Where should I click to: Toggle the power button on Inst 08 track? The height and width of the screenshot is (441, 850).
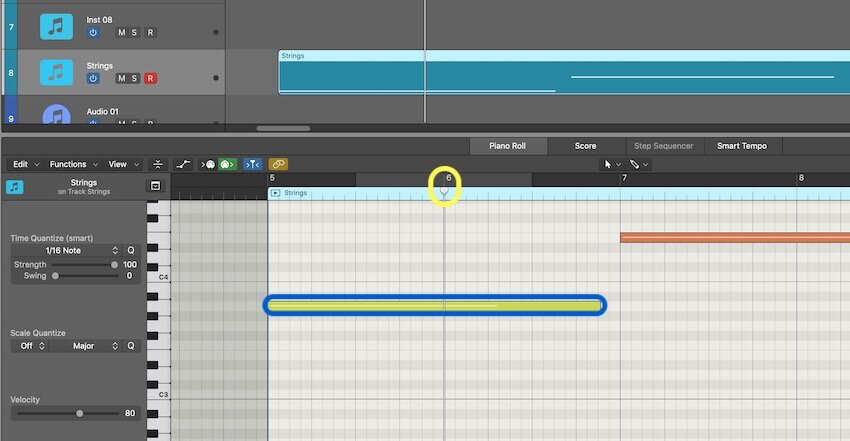click(x=93, y=33)
